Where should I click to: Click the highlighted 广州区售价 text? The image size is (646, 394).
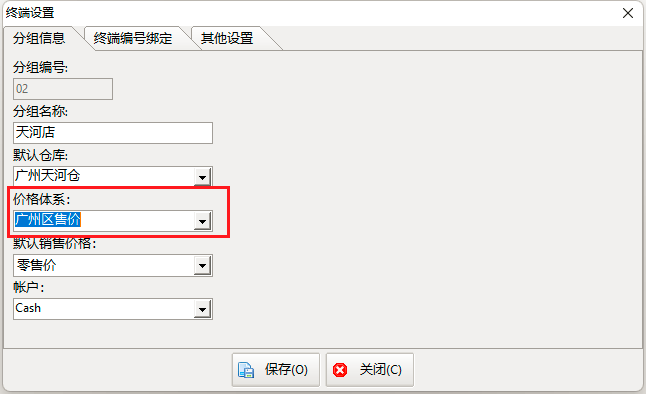pyautogui.click(x=48, y=220)
